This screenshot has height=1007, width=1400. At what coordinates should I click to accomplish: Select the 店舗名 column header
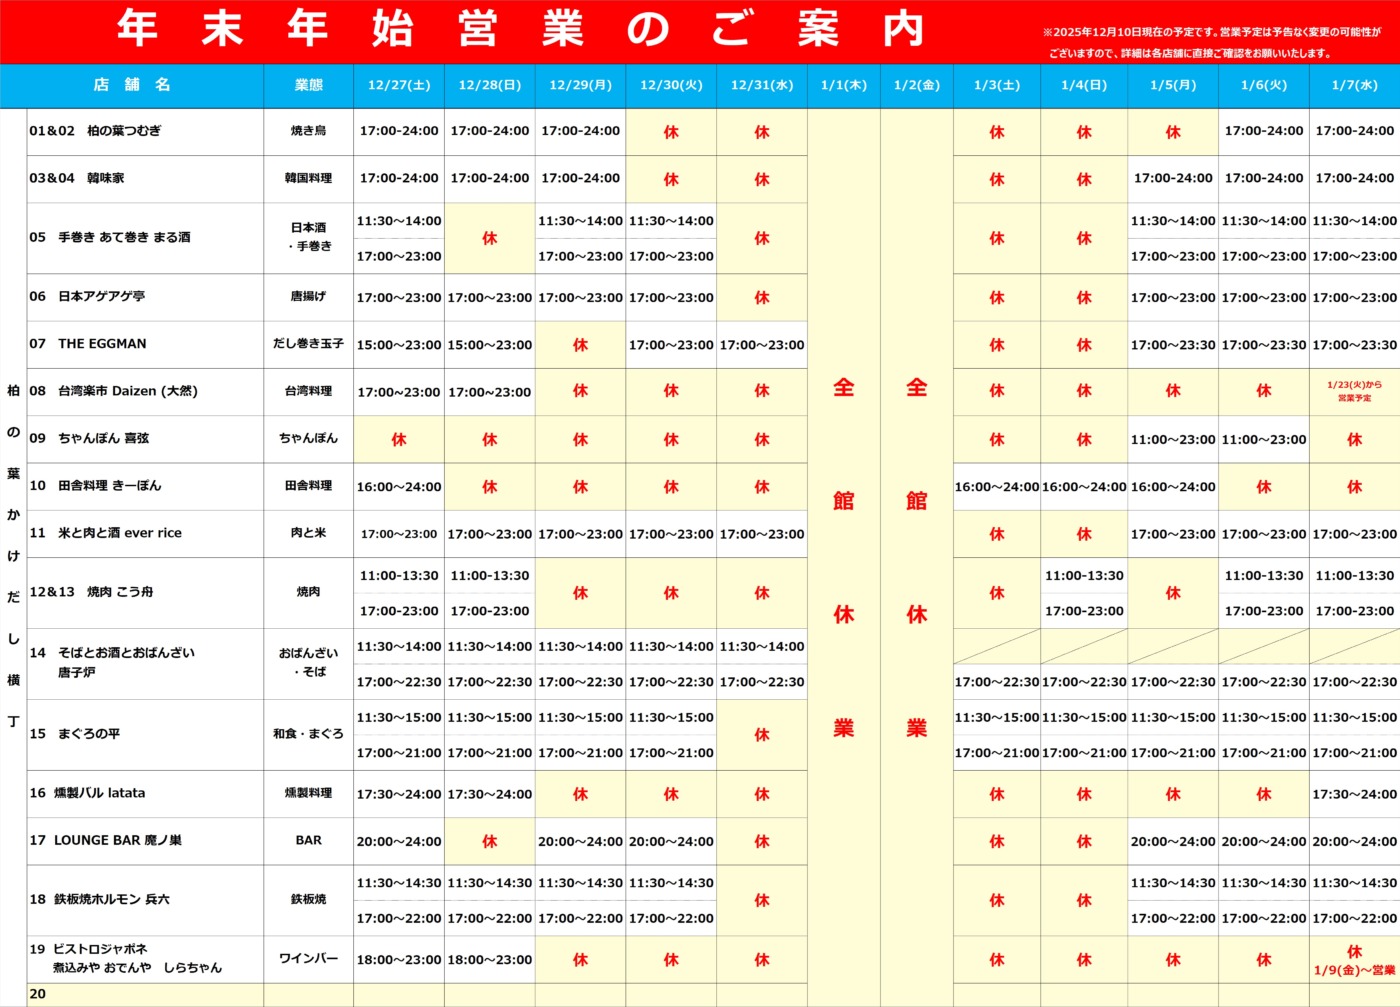tap(132, 85)
